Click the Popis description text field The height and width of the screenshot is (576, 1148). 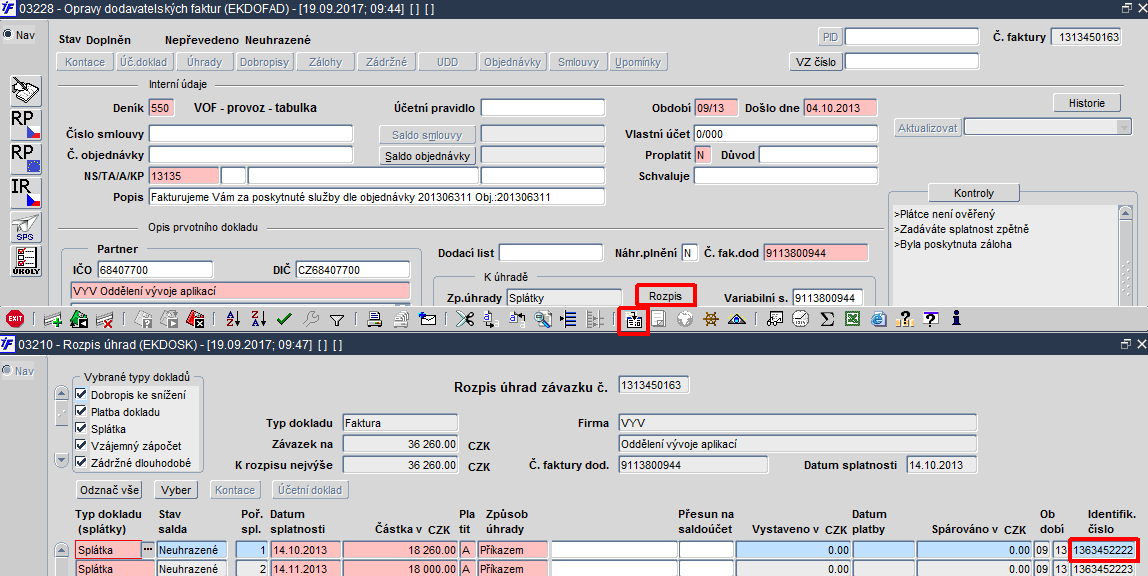coord(377,197)
